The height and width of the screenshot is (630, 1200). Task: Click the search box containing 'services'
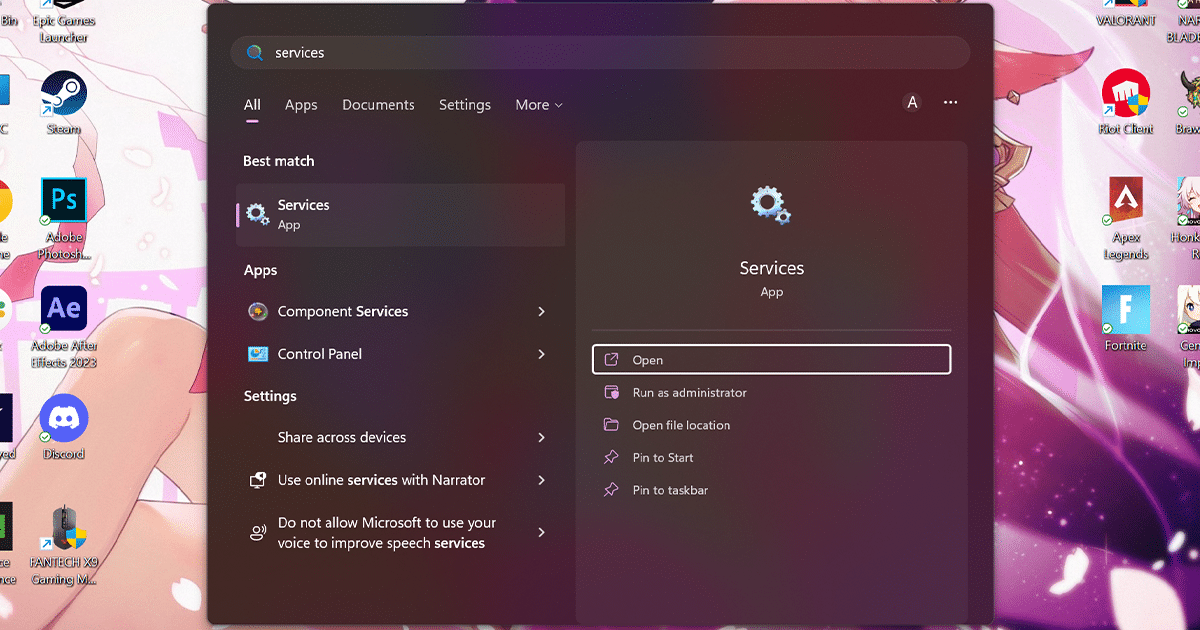click(x=600, y=53)
